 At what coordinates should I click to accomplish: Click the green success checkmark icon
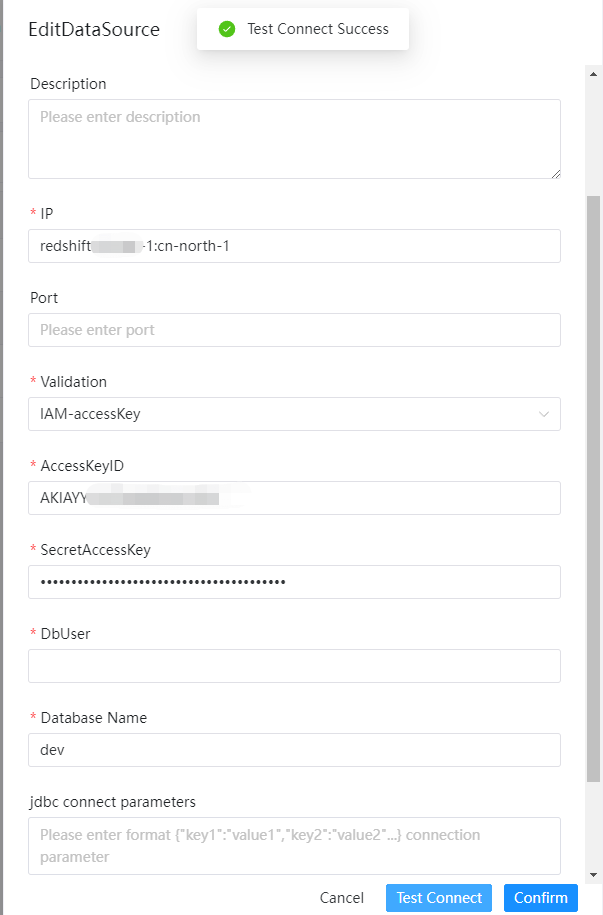pos(227,29)
